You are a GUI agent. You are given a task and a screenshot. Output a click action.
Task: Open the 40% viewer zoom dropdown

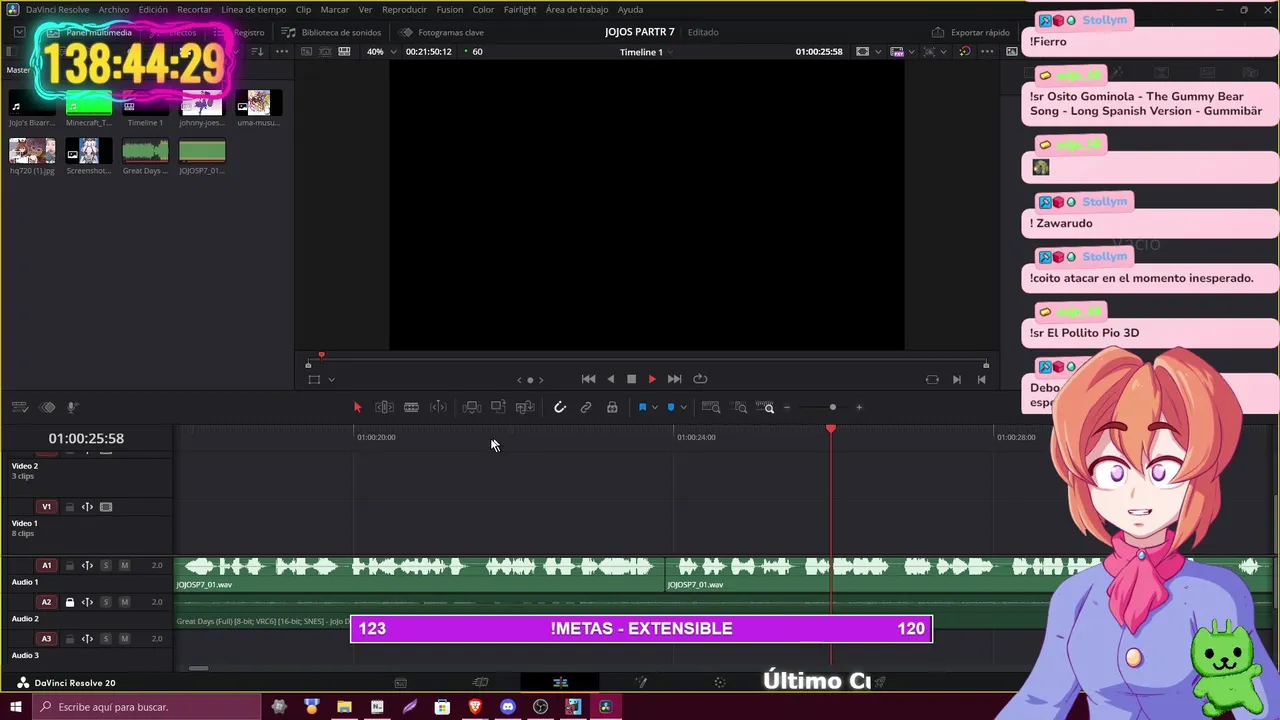pos(380,52)
